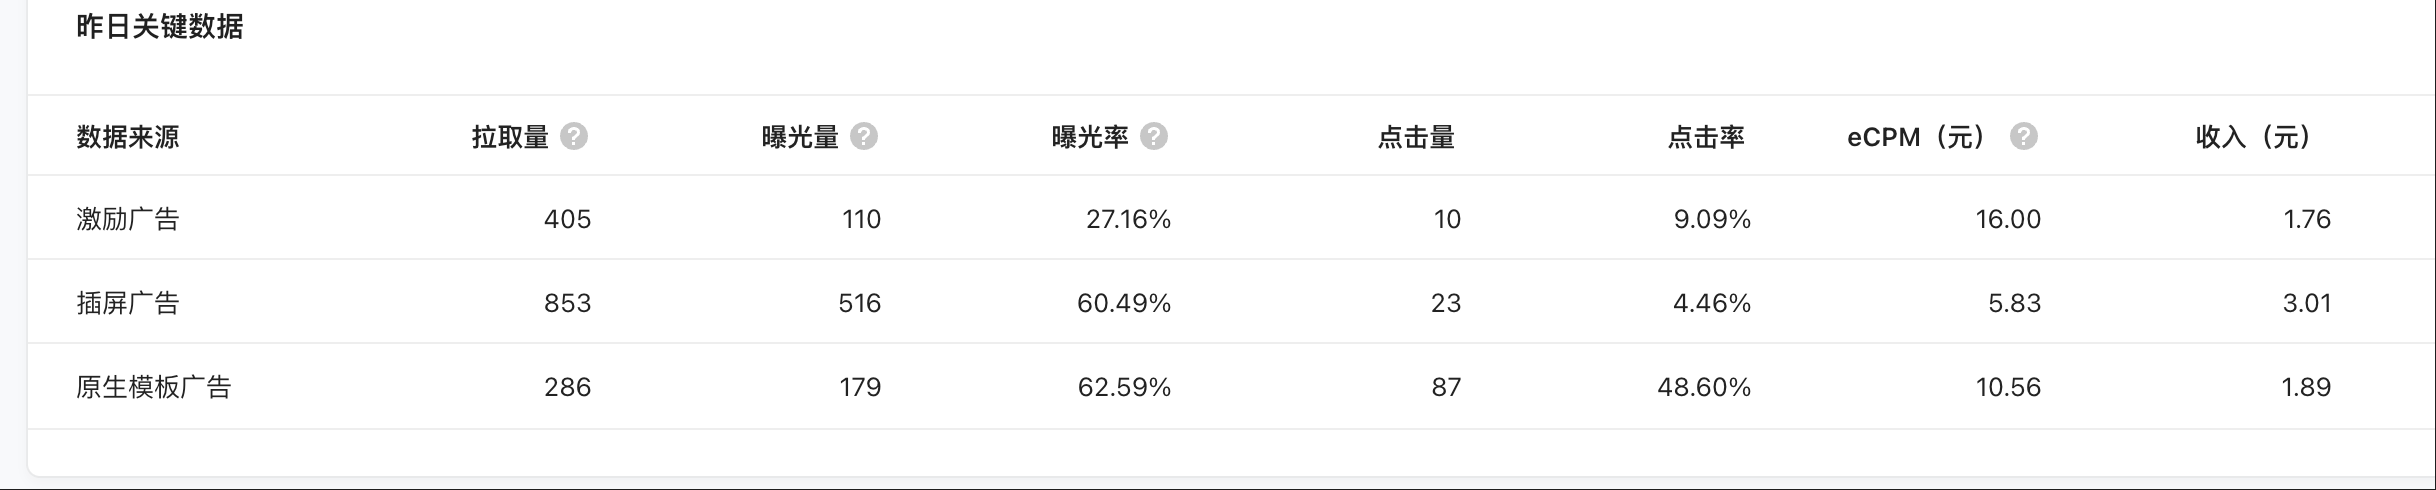Click the 点击率 column header
This screenshot has width=2436, height=490.
(1706, 137)
